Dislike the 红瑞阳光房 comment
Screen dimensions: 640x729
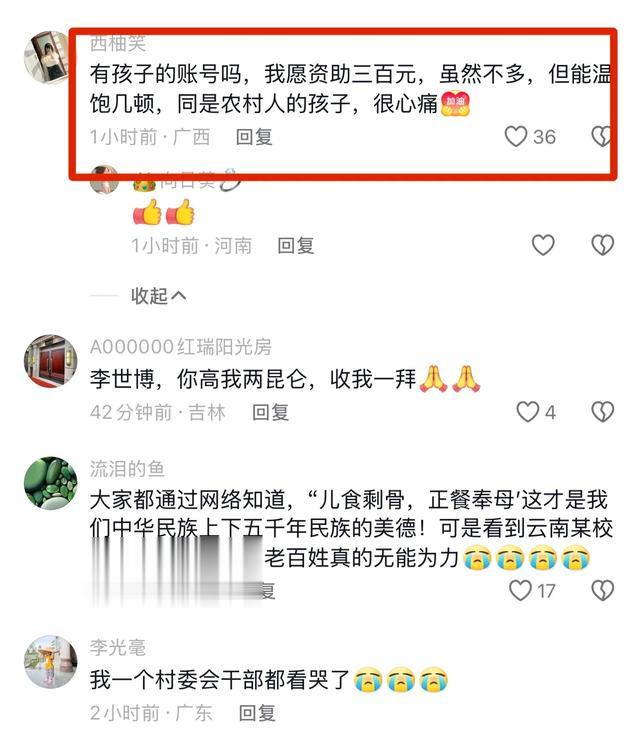coord(602,412)
